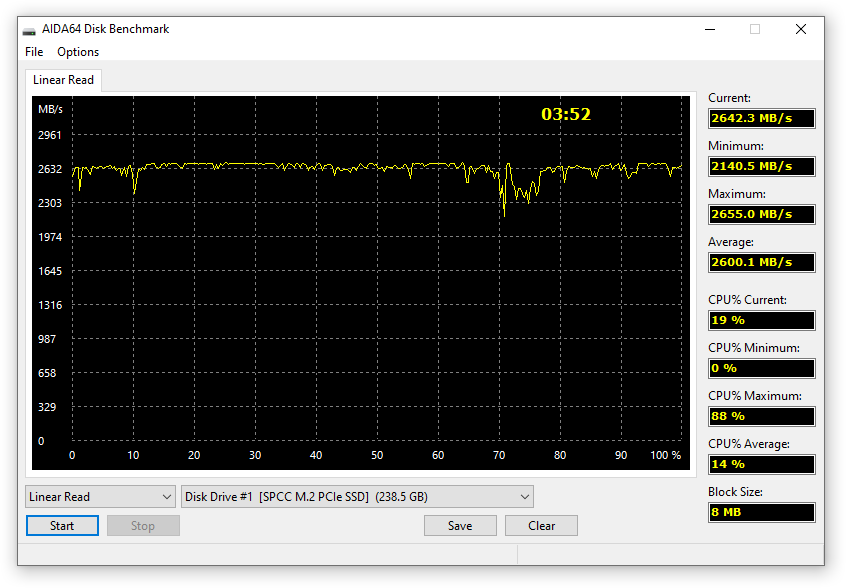Screen dimensions: 846x588
Task: Save the benchmark results
Action: point(460,526)
